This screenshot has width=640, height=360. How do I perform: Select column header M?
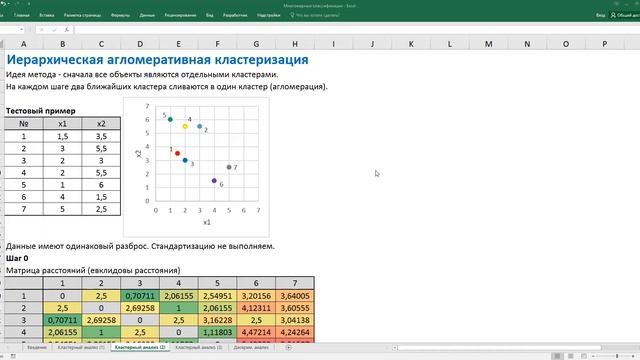(489, 44)
